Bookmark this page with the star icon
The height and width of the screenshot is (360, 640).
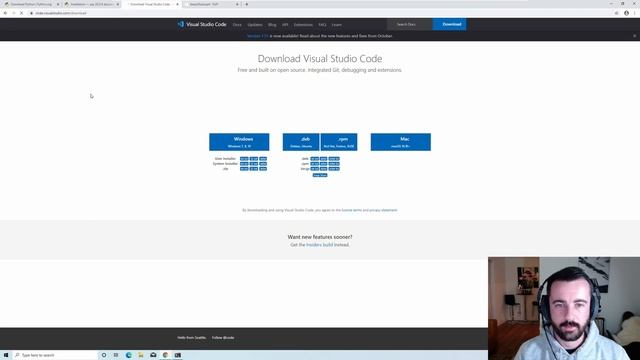click(x=616, y=13)
